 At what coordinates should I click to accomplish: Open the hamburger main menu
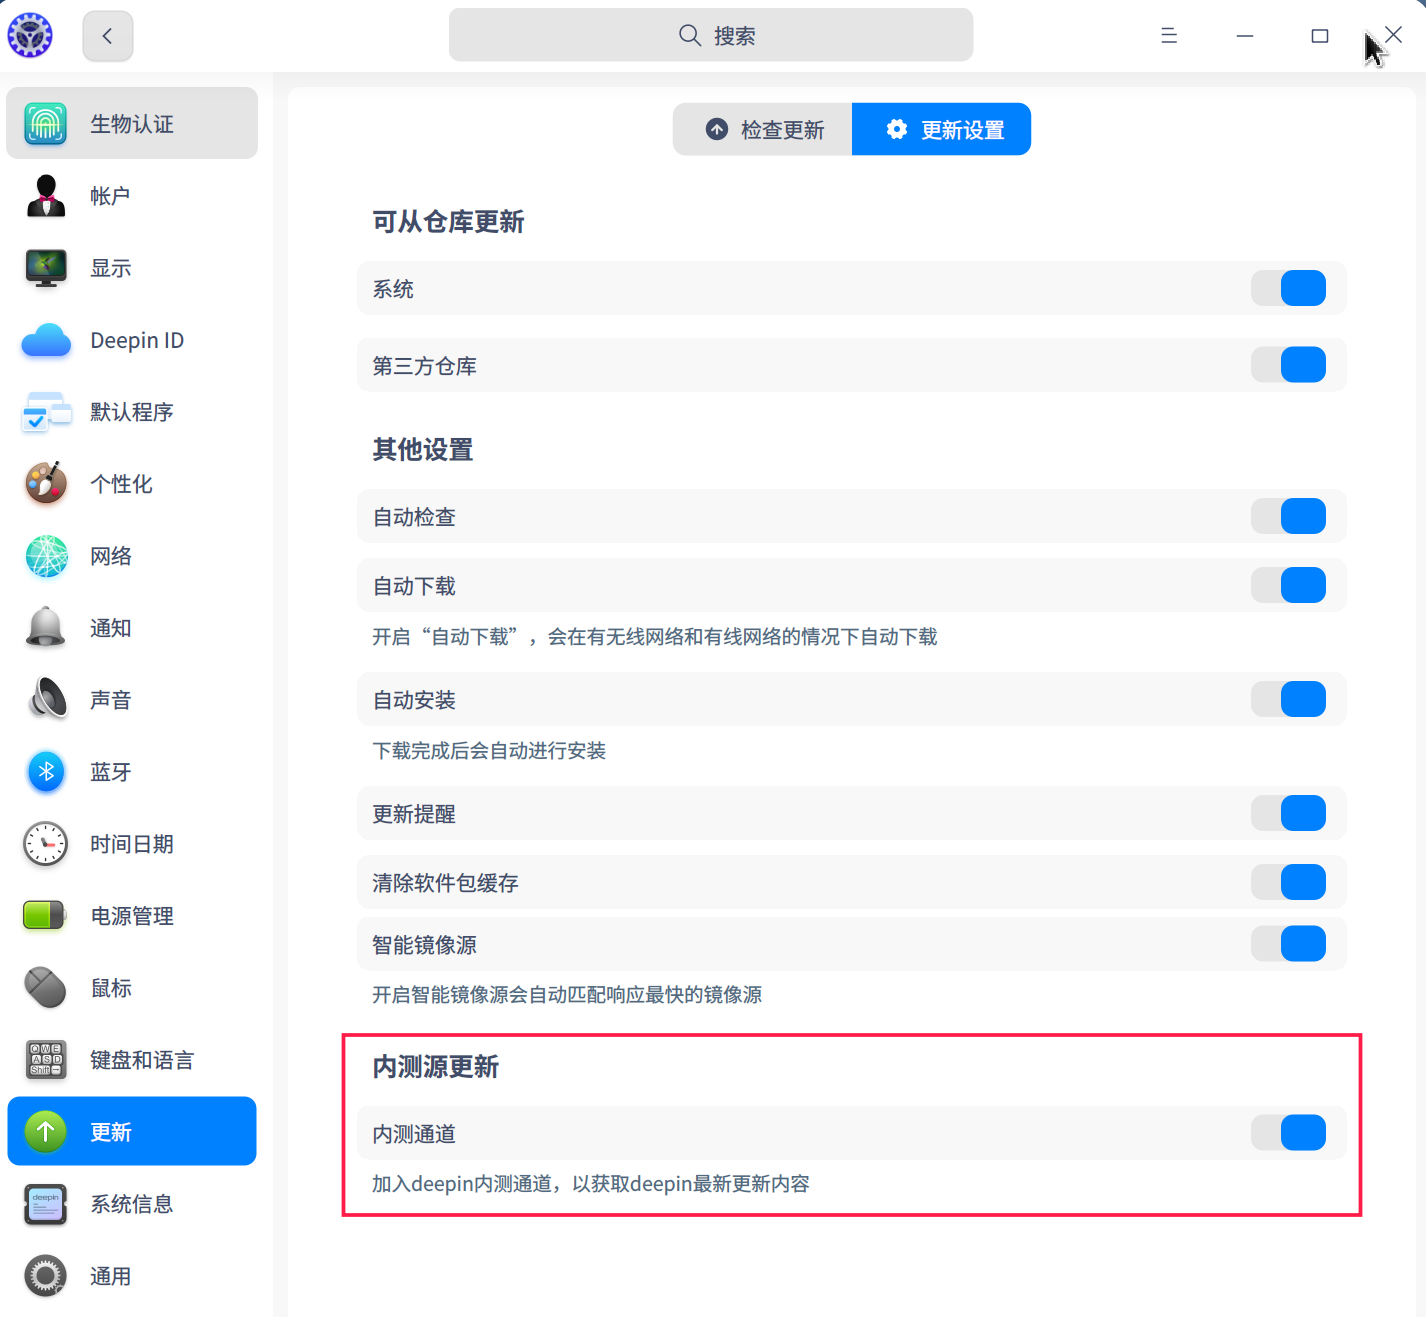click(1169, 36)
